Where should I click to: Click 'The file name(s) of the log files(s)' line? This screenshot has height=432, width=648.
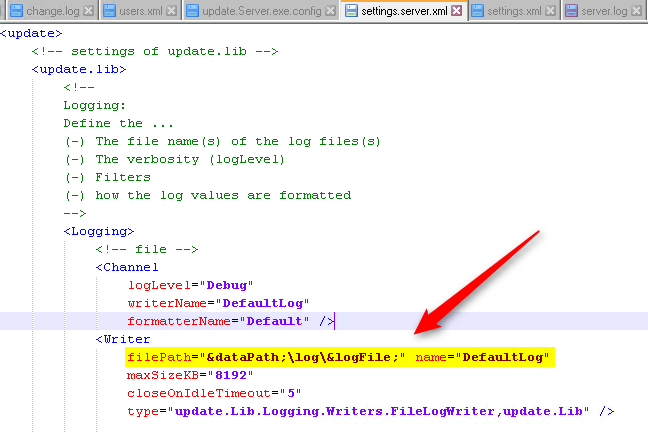coord(222,141)
